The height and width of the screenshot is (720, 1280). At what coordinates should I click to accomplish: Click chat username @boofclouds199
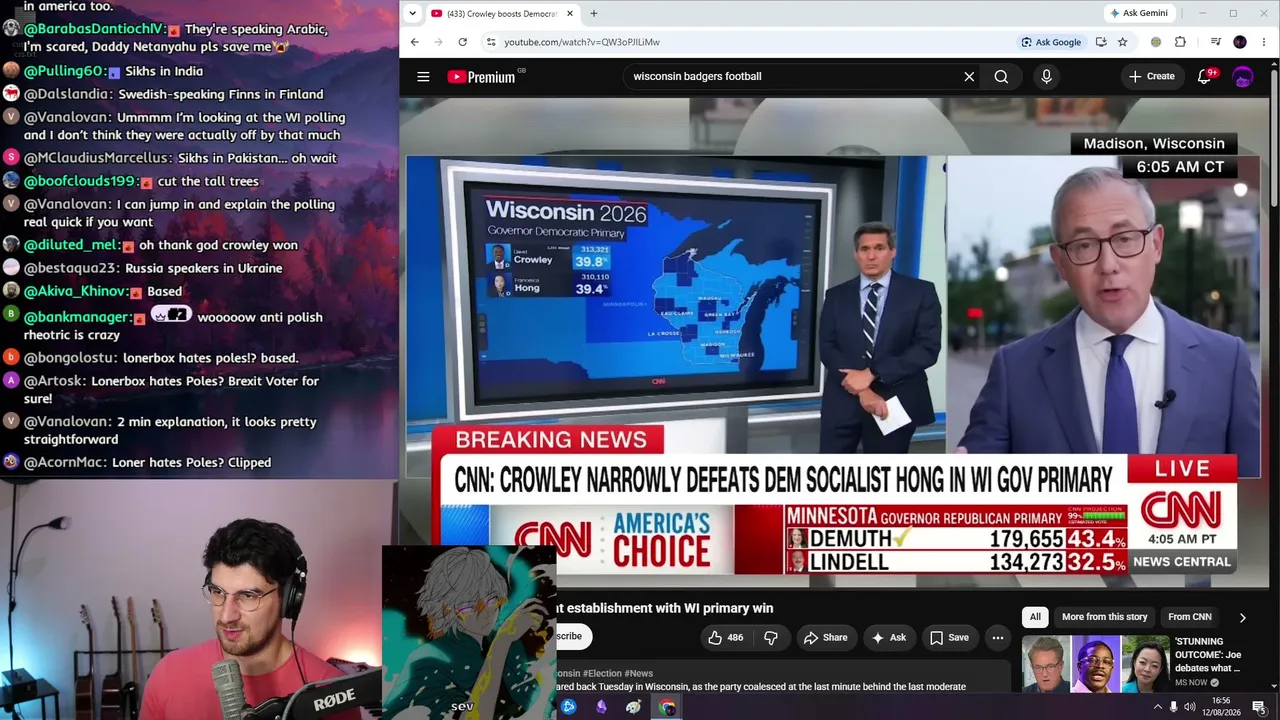[80, 181]
